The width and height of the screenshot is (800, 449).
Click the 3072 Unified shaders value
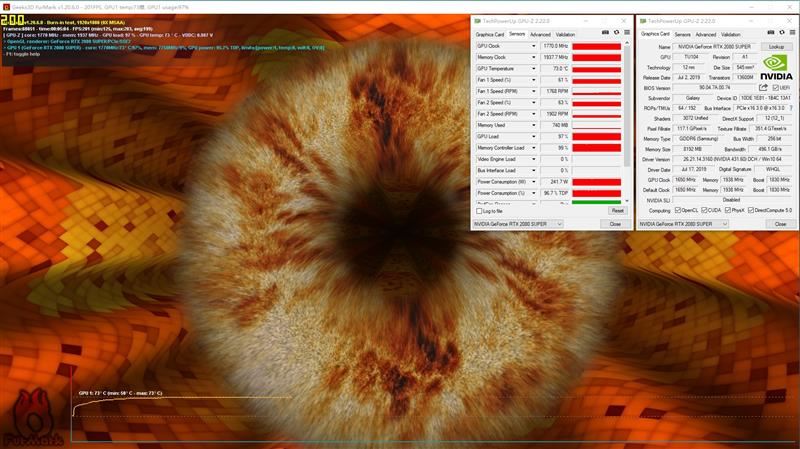(x=695, y=118)
